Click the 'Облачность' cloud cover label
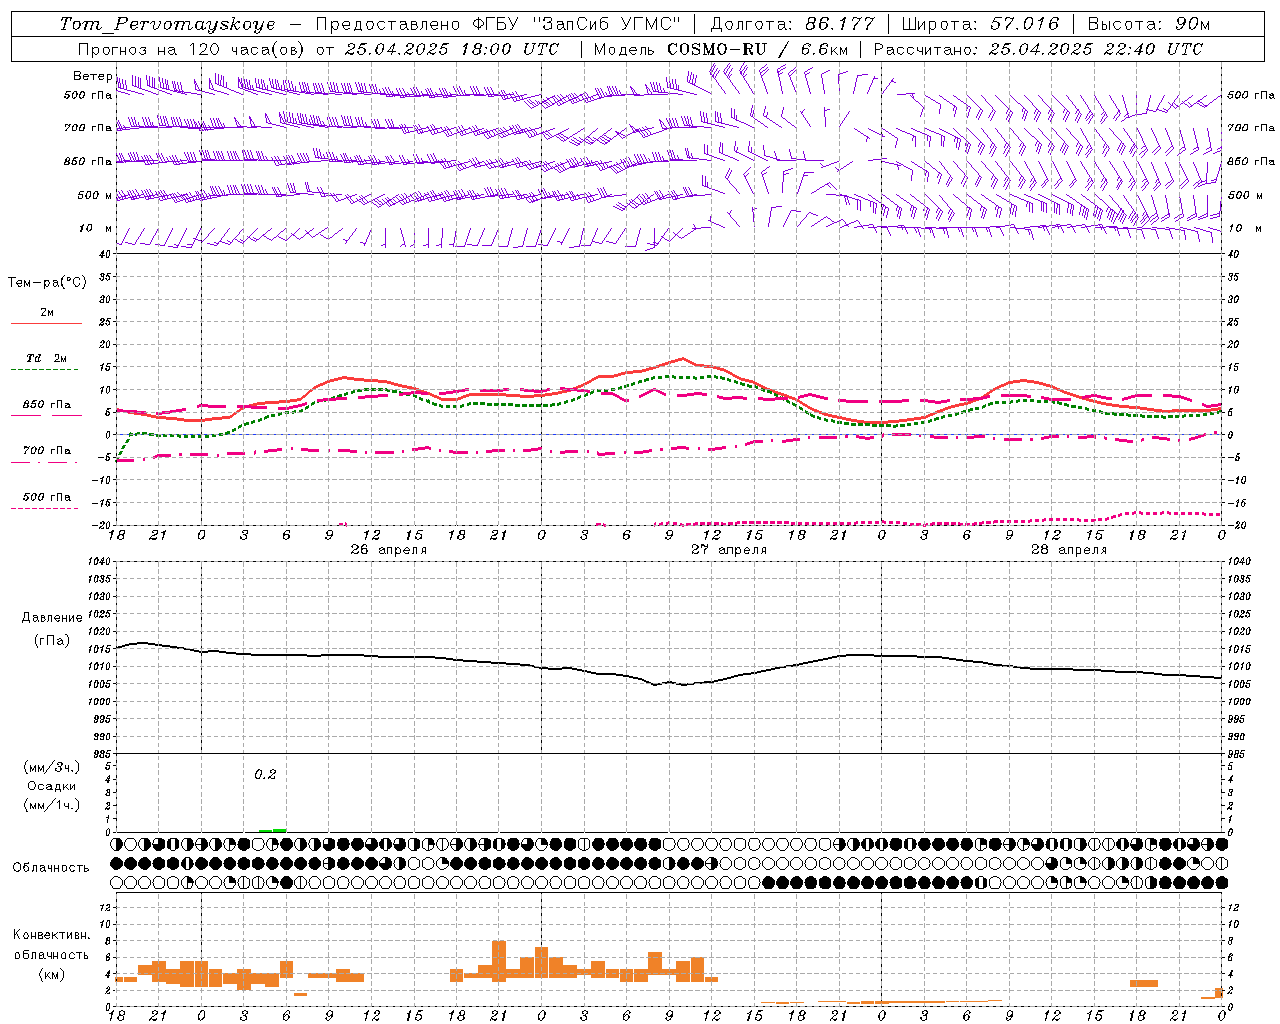This screenshot has width=1280, height=1024. coord(51,868)
